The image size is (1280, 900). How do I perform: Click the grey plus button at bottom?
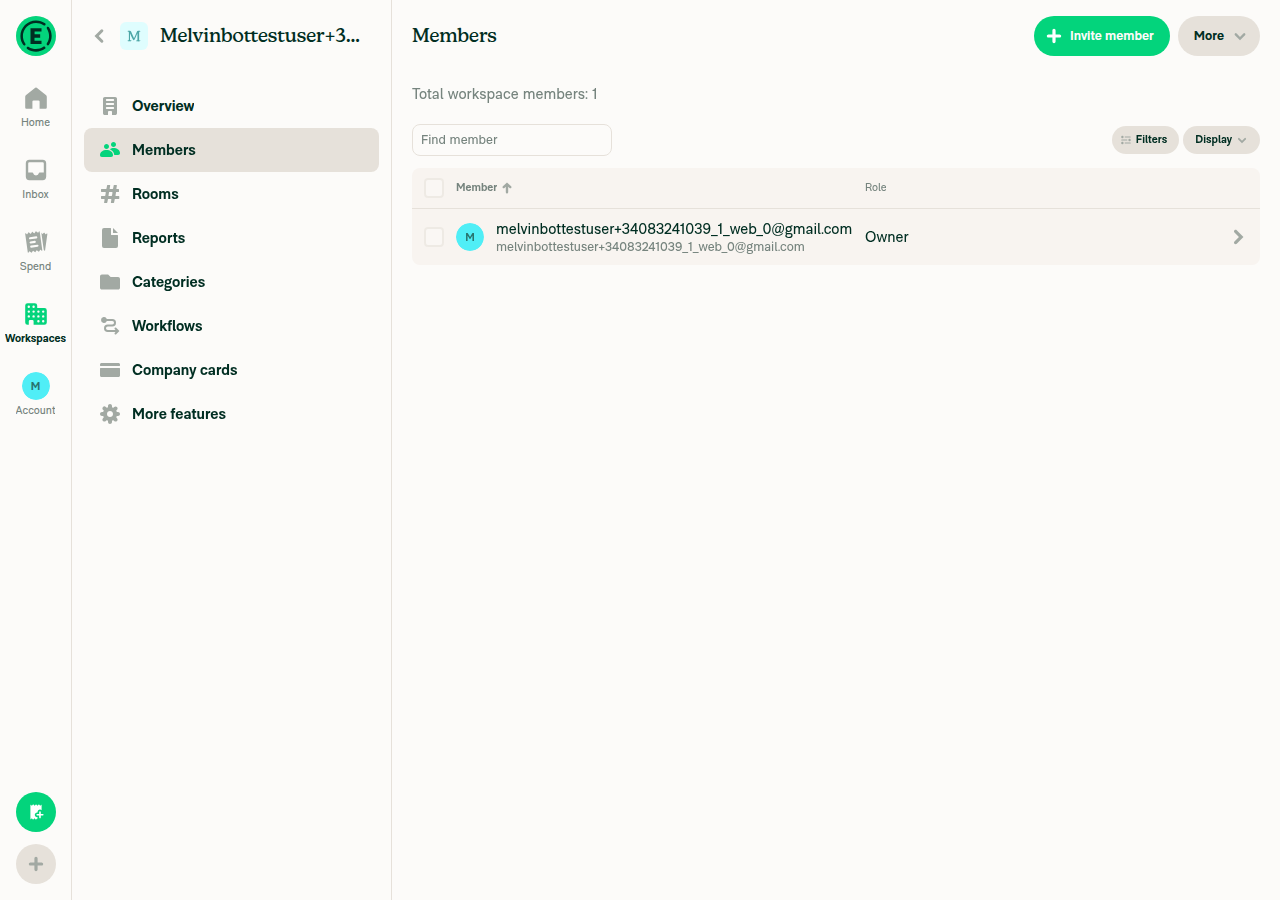coord(36,864)
